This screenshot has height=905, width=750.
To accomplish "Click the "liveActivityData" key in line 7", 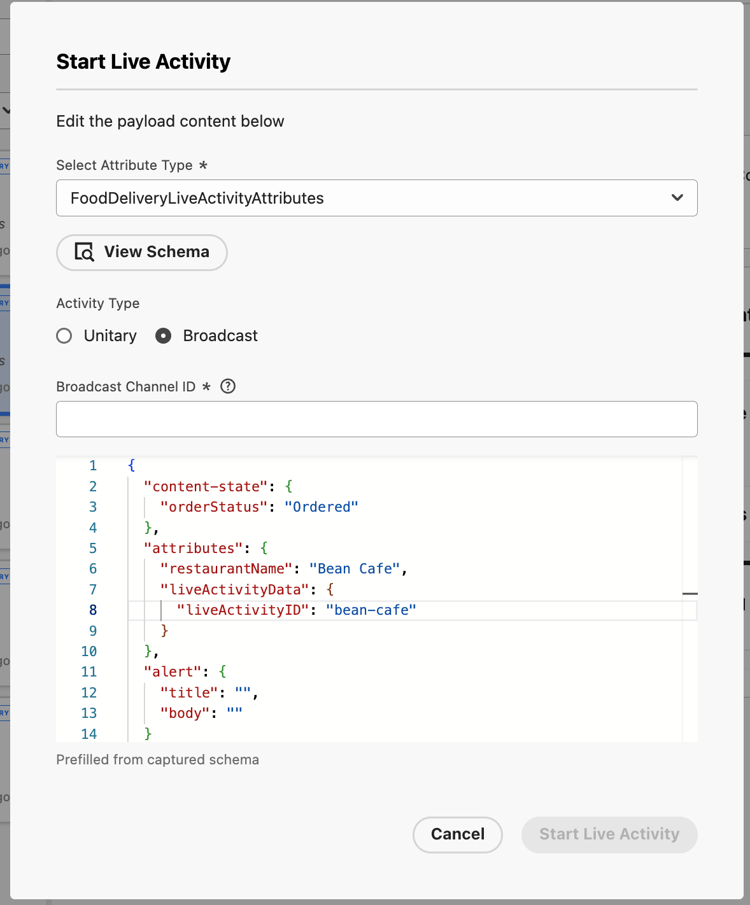I will (x=235, y=589).
